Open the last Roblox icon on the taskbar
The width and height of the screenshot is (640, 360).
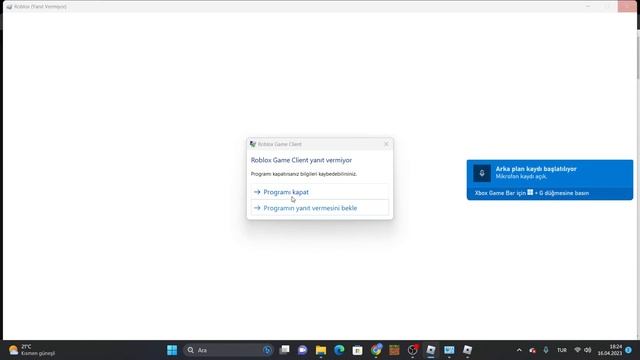467,350
